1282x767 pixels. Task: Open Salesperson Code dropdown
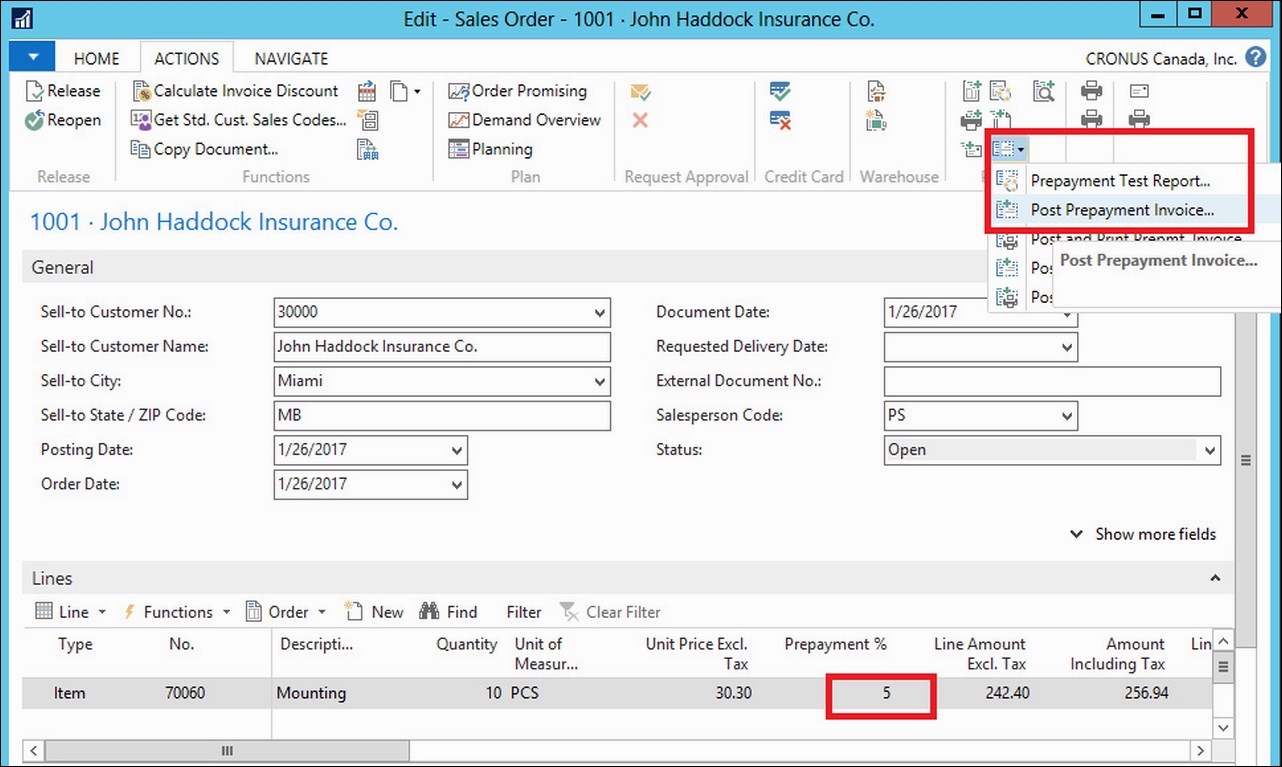(x=1067, y=415)
